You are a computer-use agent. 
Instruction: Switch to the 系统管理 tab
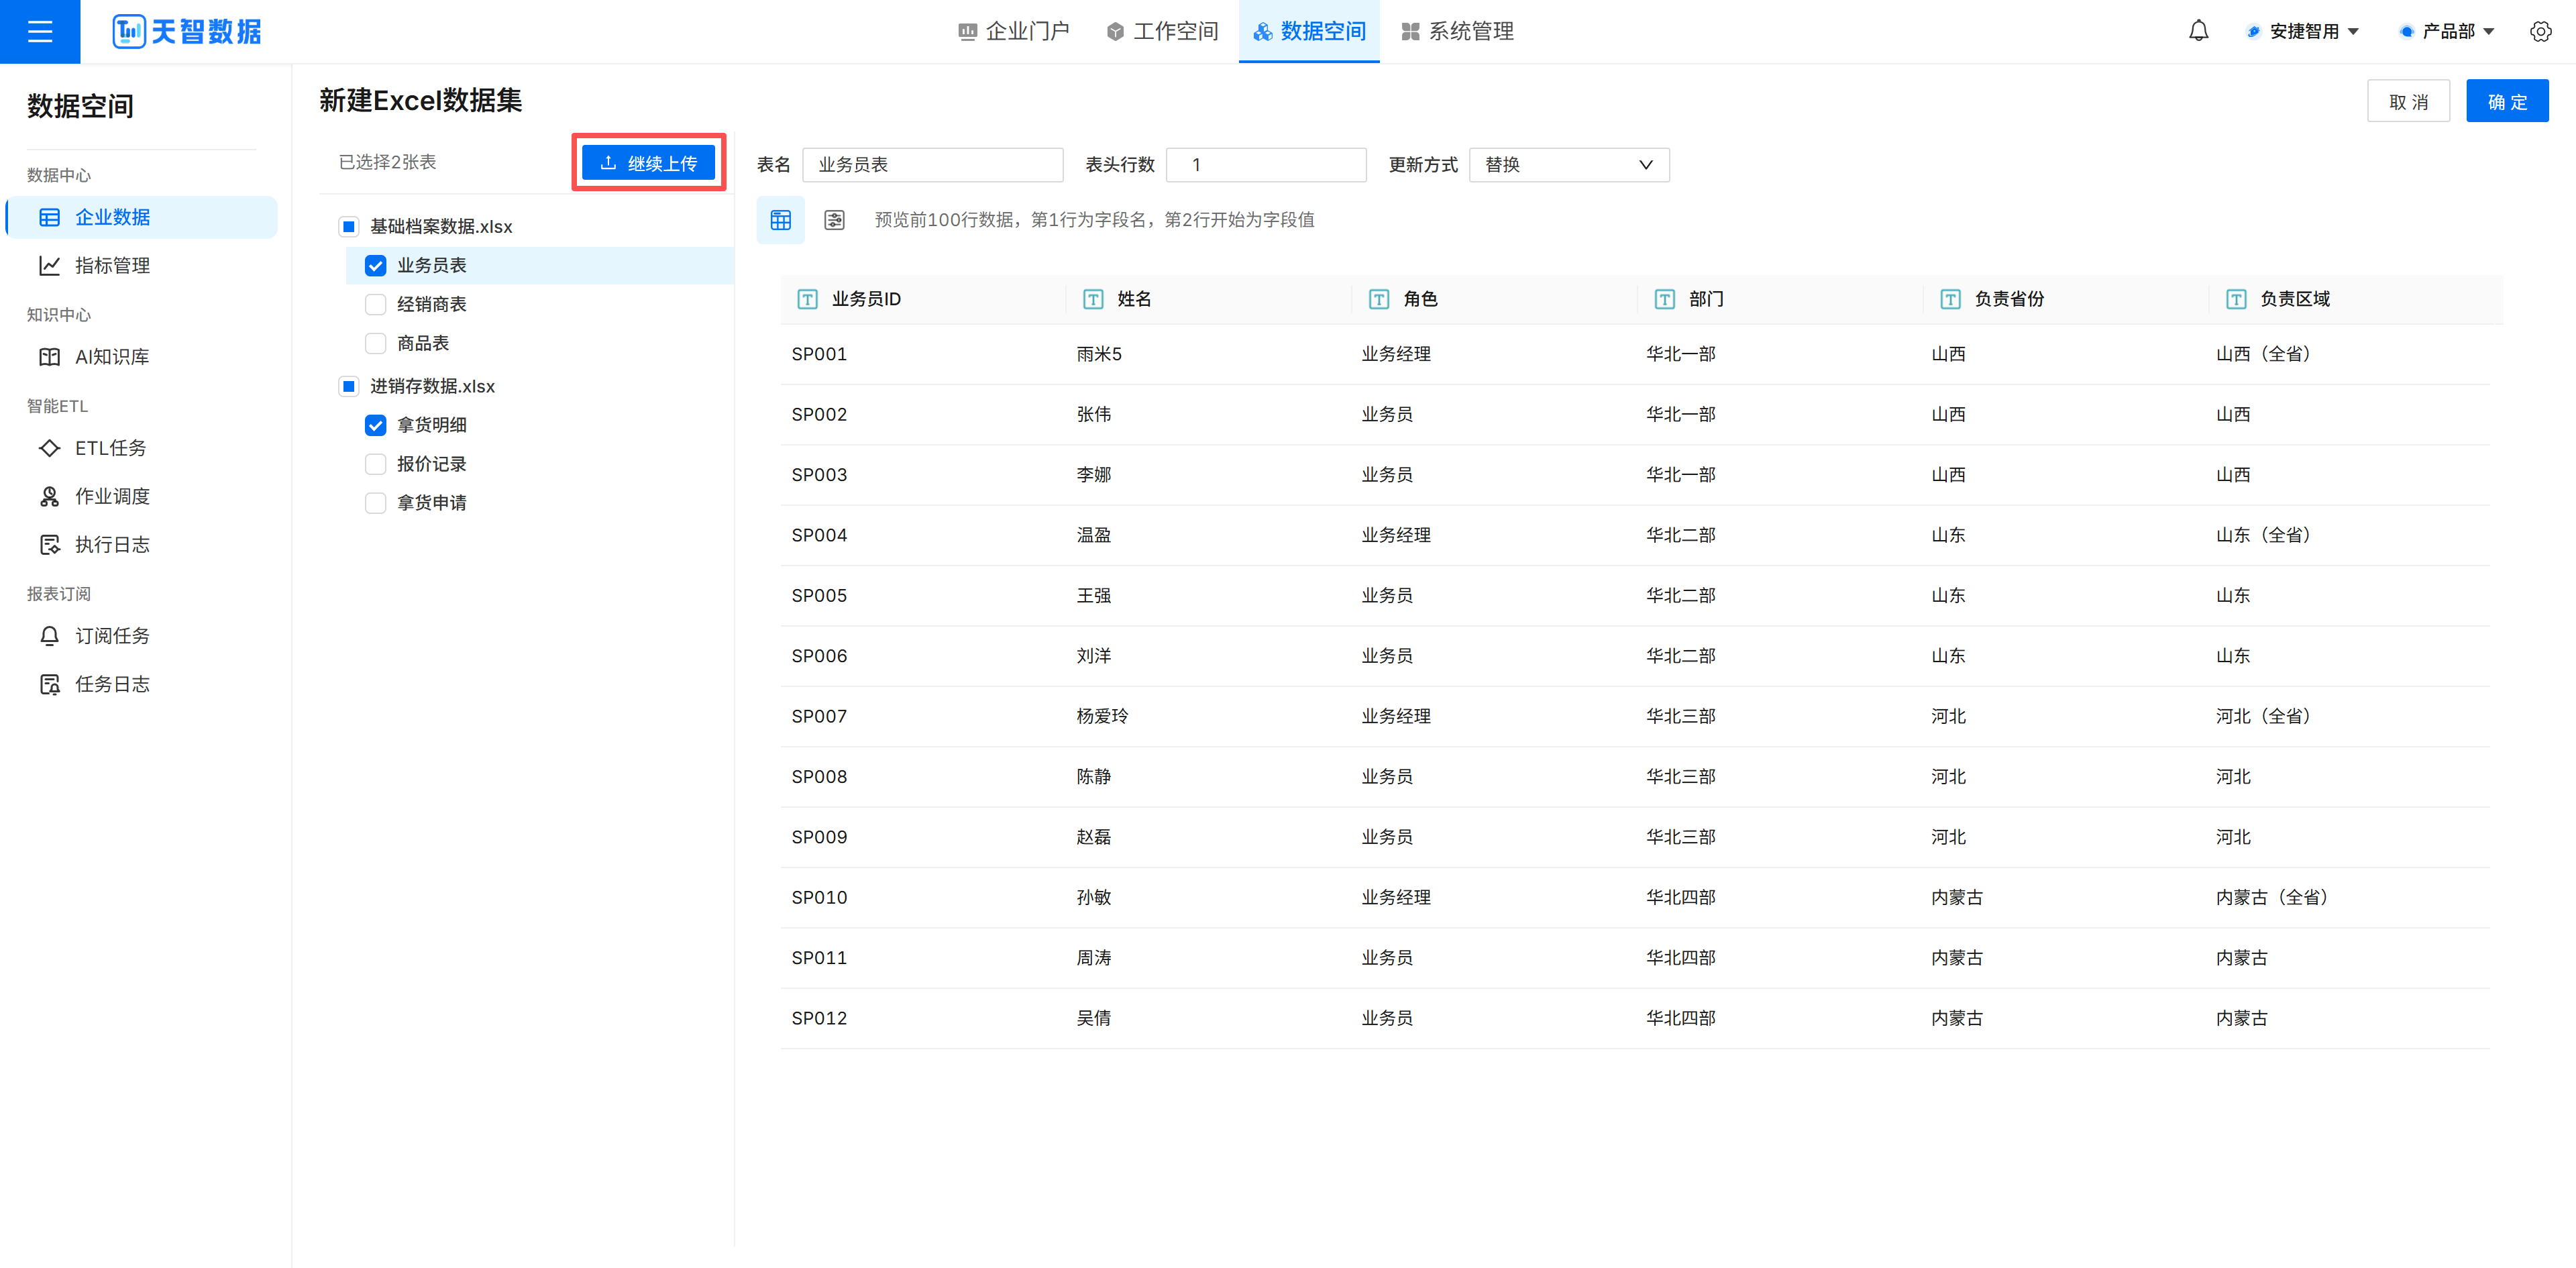pyautogui.click(x=1457, y=32)
